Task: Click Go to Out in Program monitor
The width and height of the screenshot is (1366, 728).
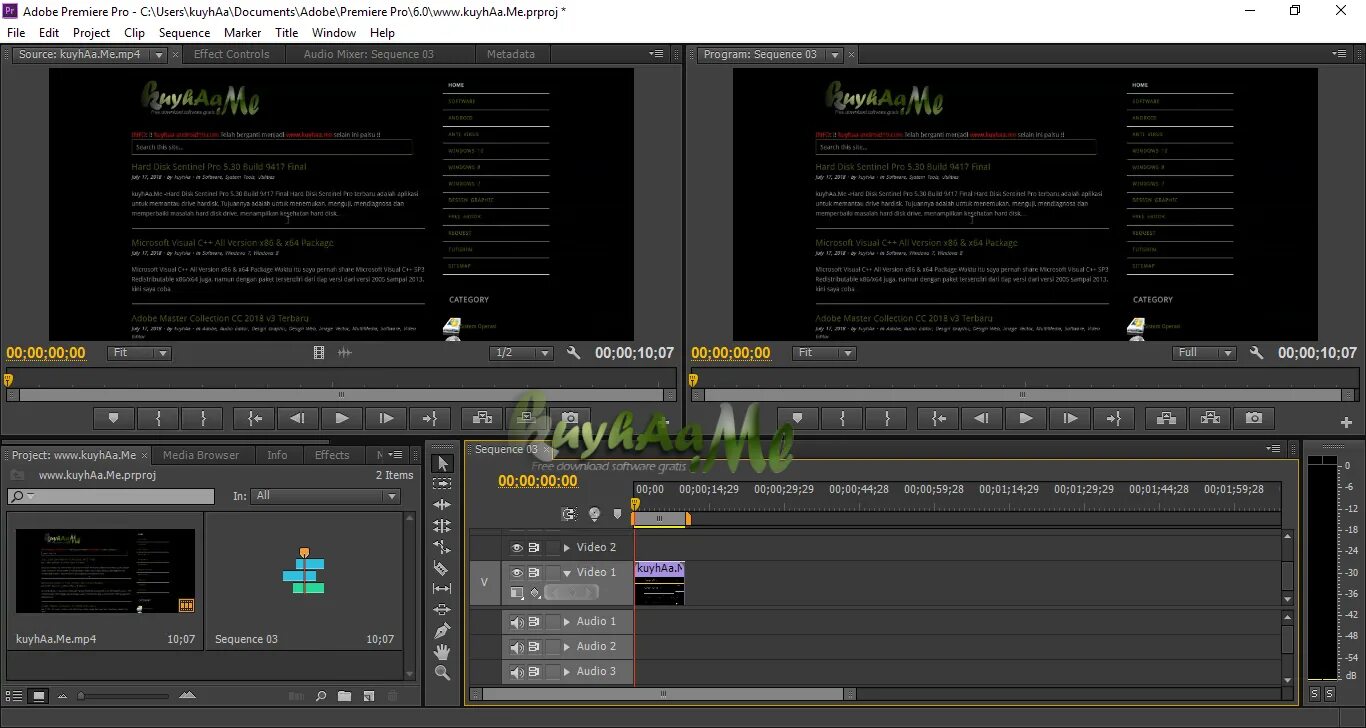Action: click(1114, 418)
